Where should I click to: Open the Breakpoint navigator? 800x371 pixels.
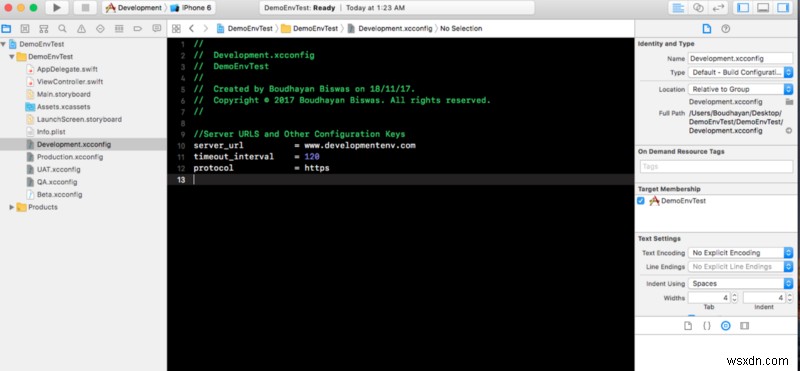[x=138, y=29]
